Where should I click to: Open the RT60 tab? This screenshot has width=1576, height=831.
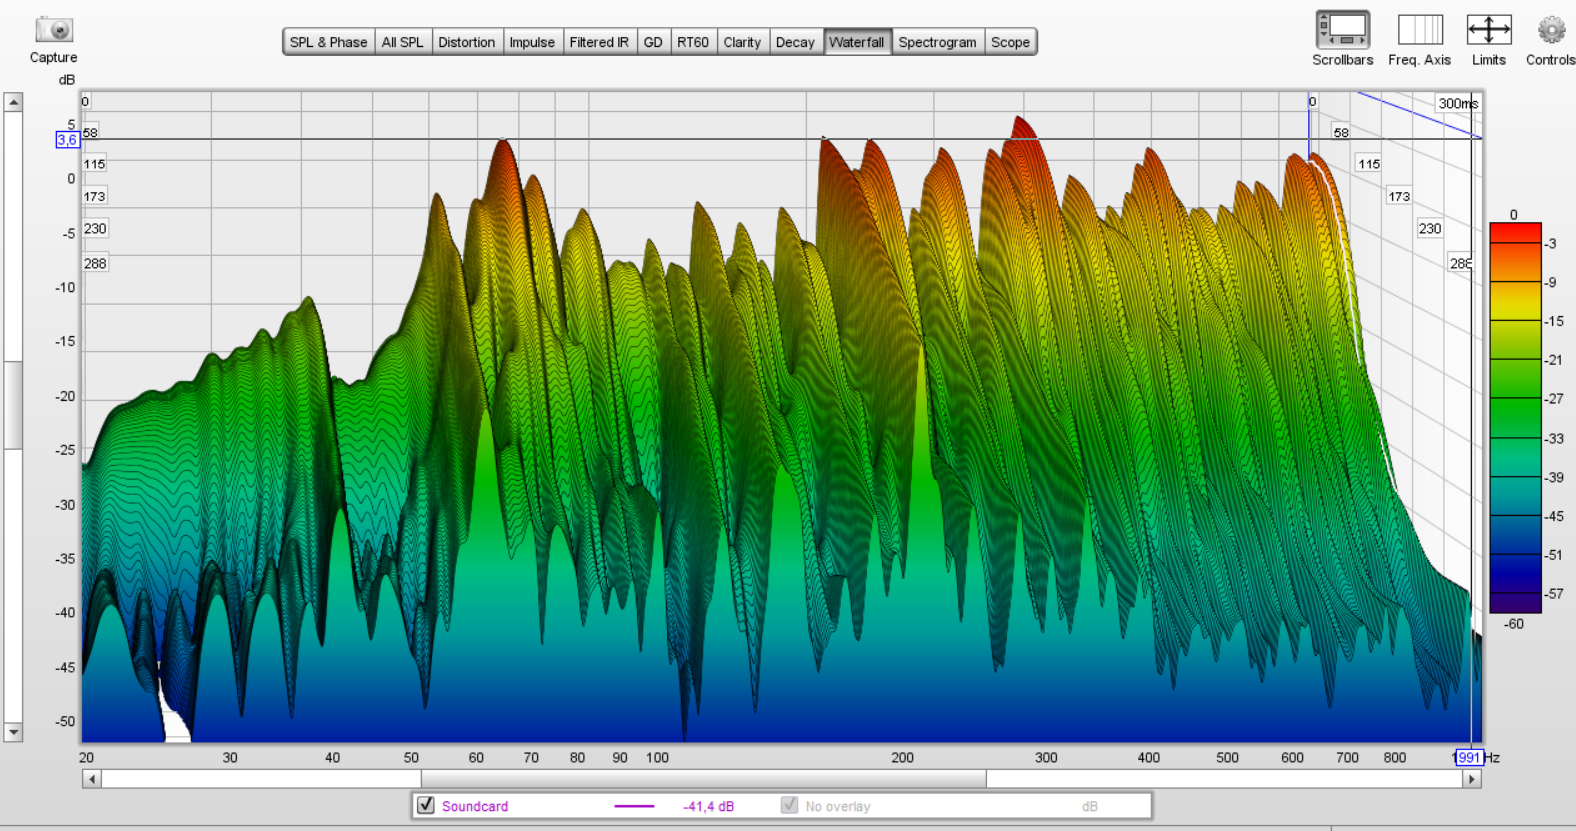693,42
